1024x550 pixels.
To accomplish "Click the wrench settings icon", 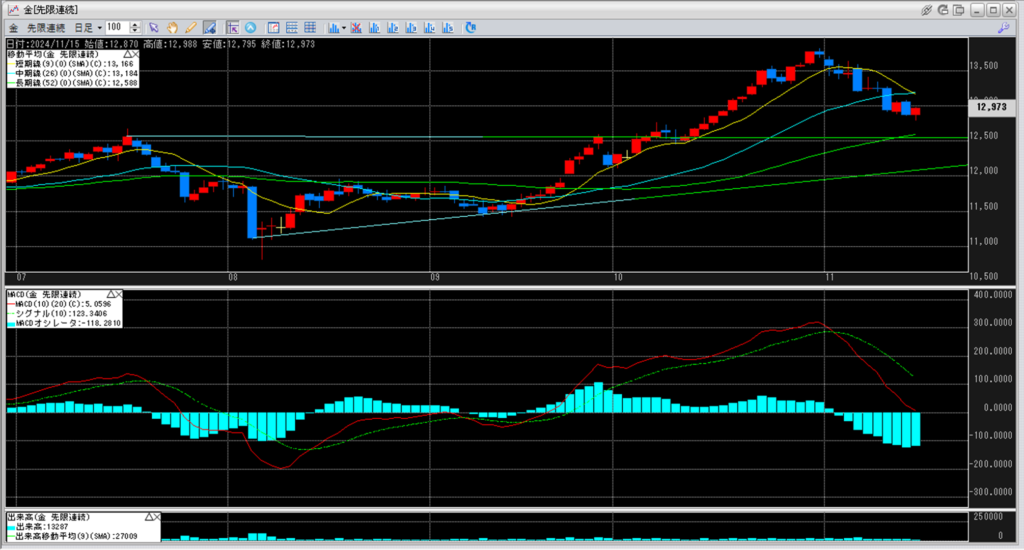I will (1003, 27).
